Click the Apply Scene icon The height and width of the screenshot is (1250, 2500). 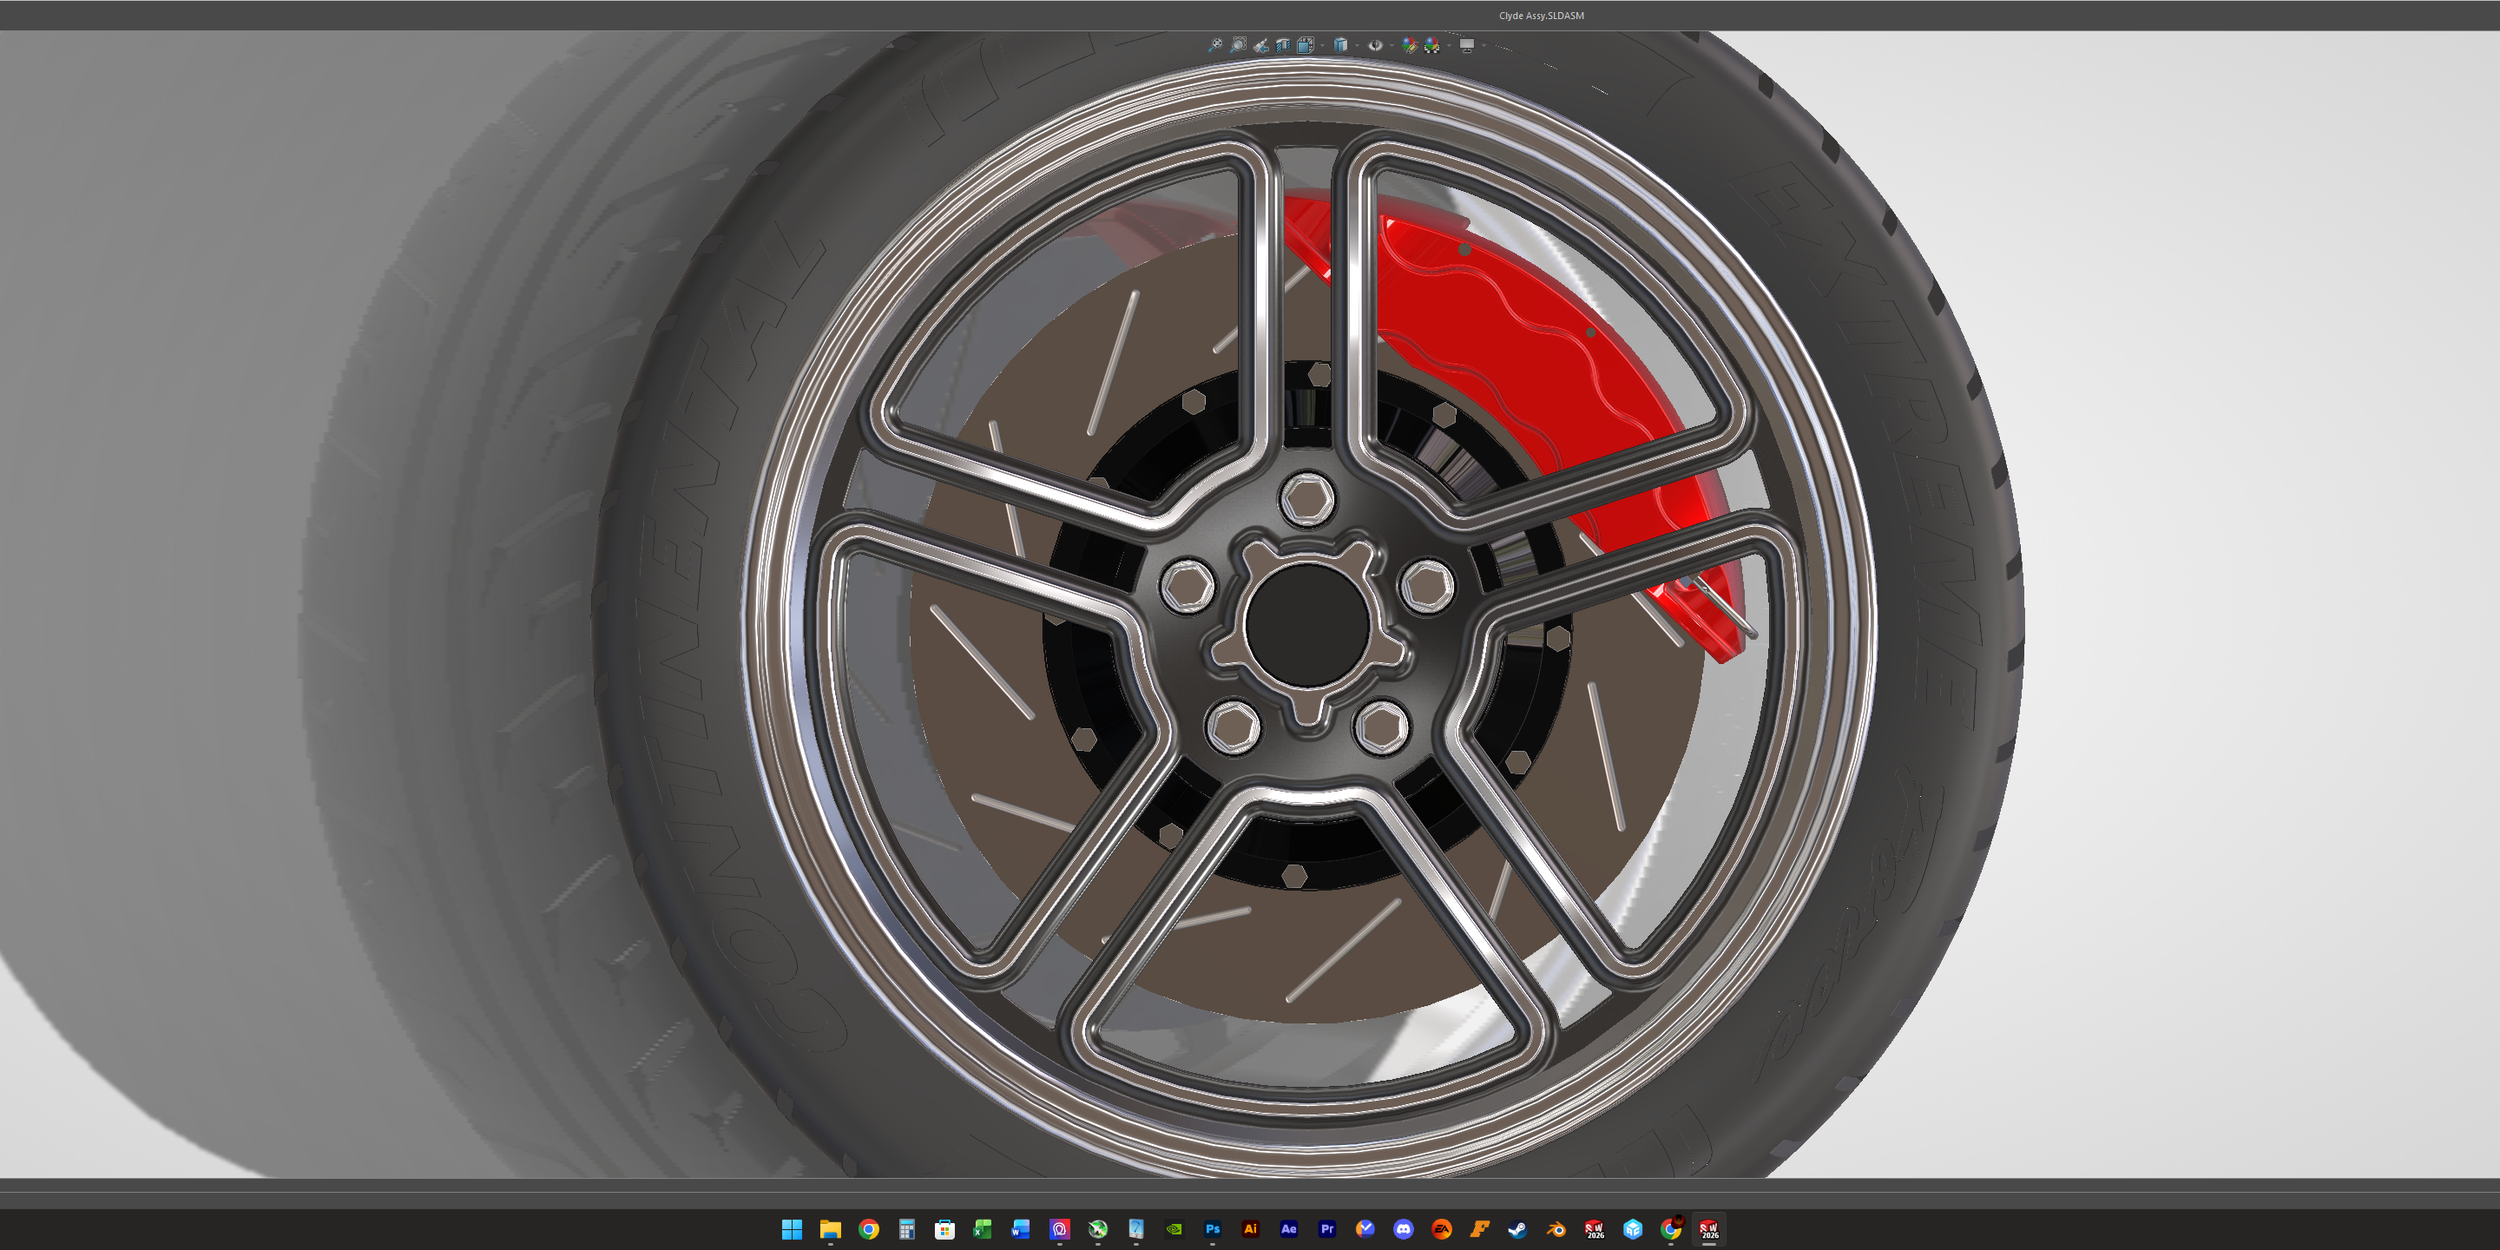(1432, 45)
